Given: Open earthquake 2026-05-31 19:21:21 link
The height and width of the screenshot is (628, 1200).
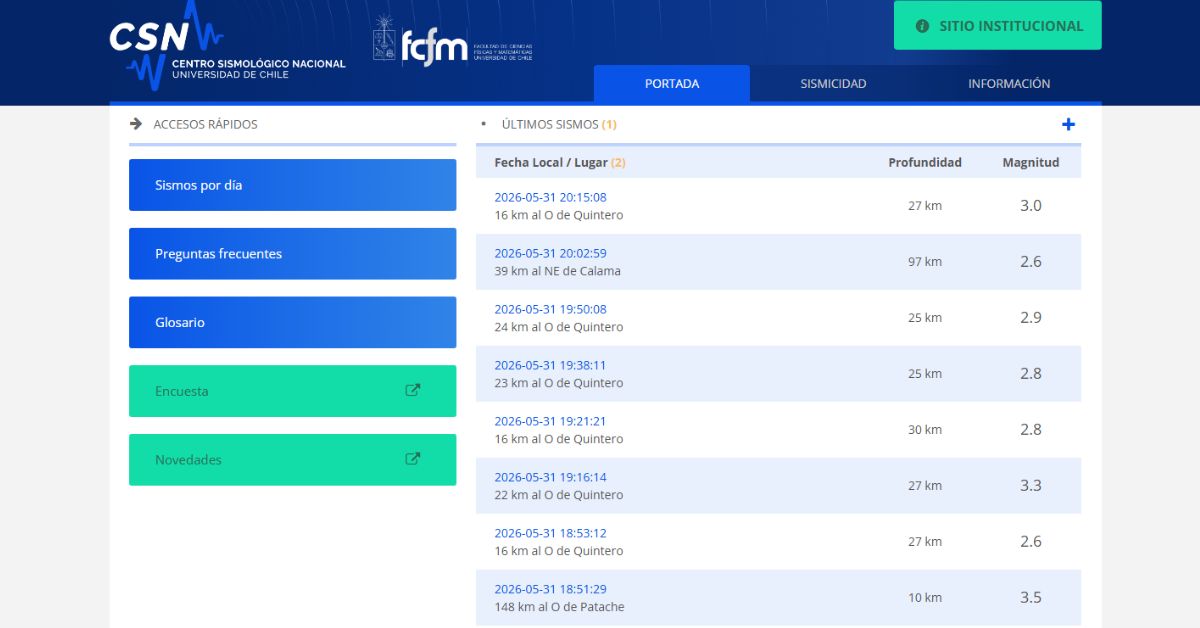Looking at the screenshot, I should pos(550,421).
